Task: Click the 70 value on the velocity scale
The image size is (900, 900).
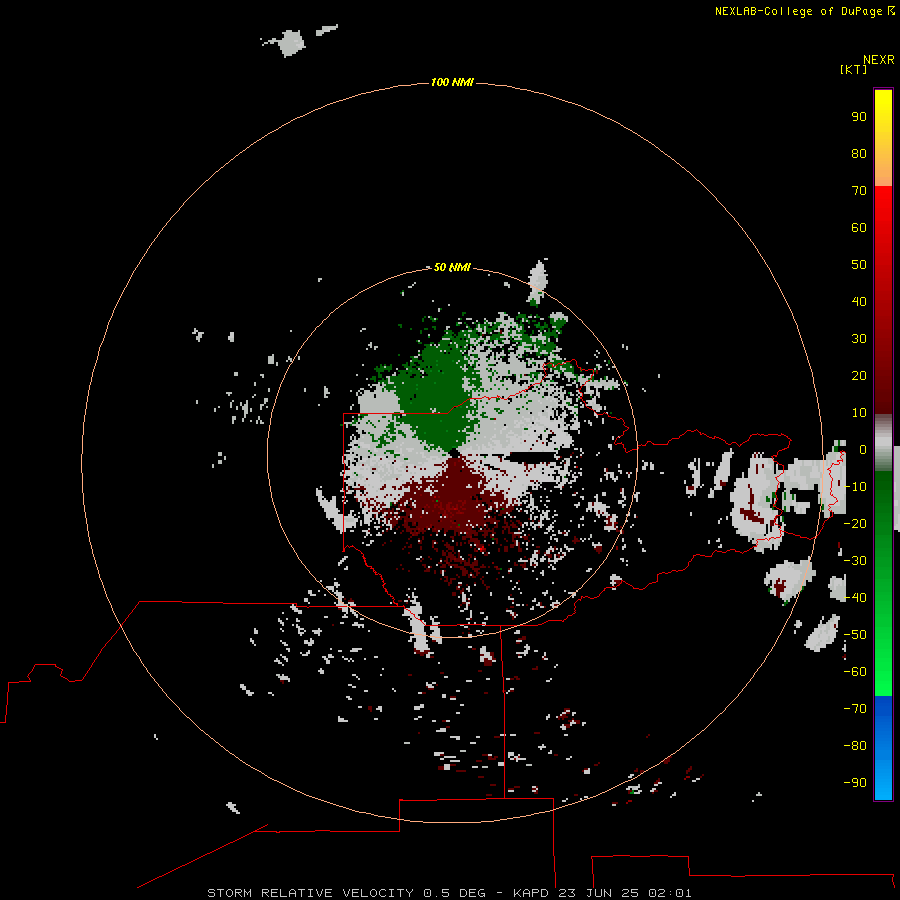Action: pos(859,191)
